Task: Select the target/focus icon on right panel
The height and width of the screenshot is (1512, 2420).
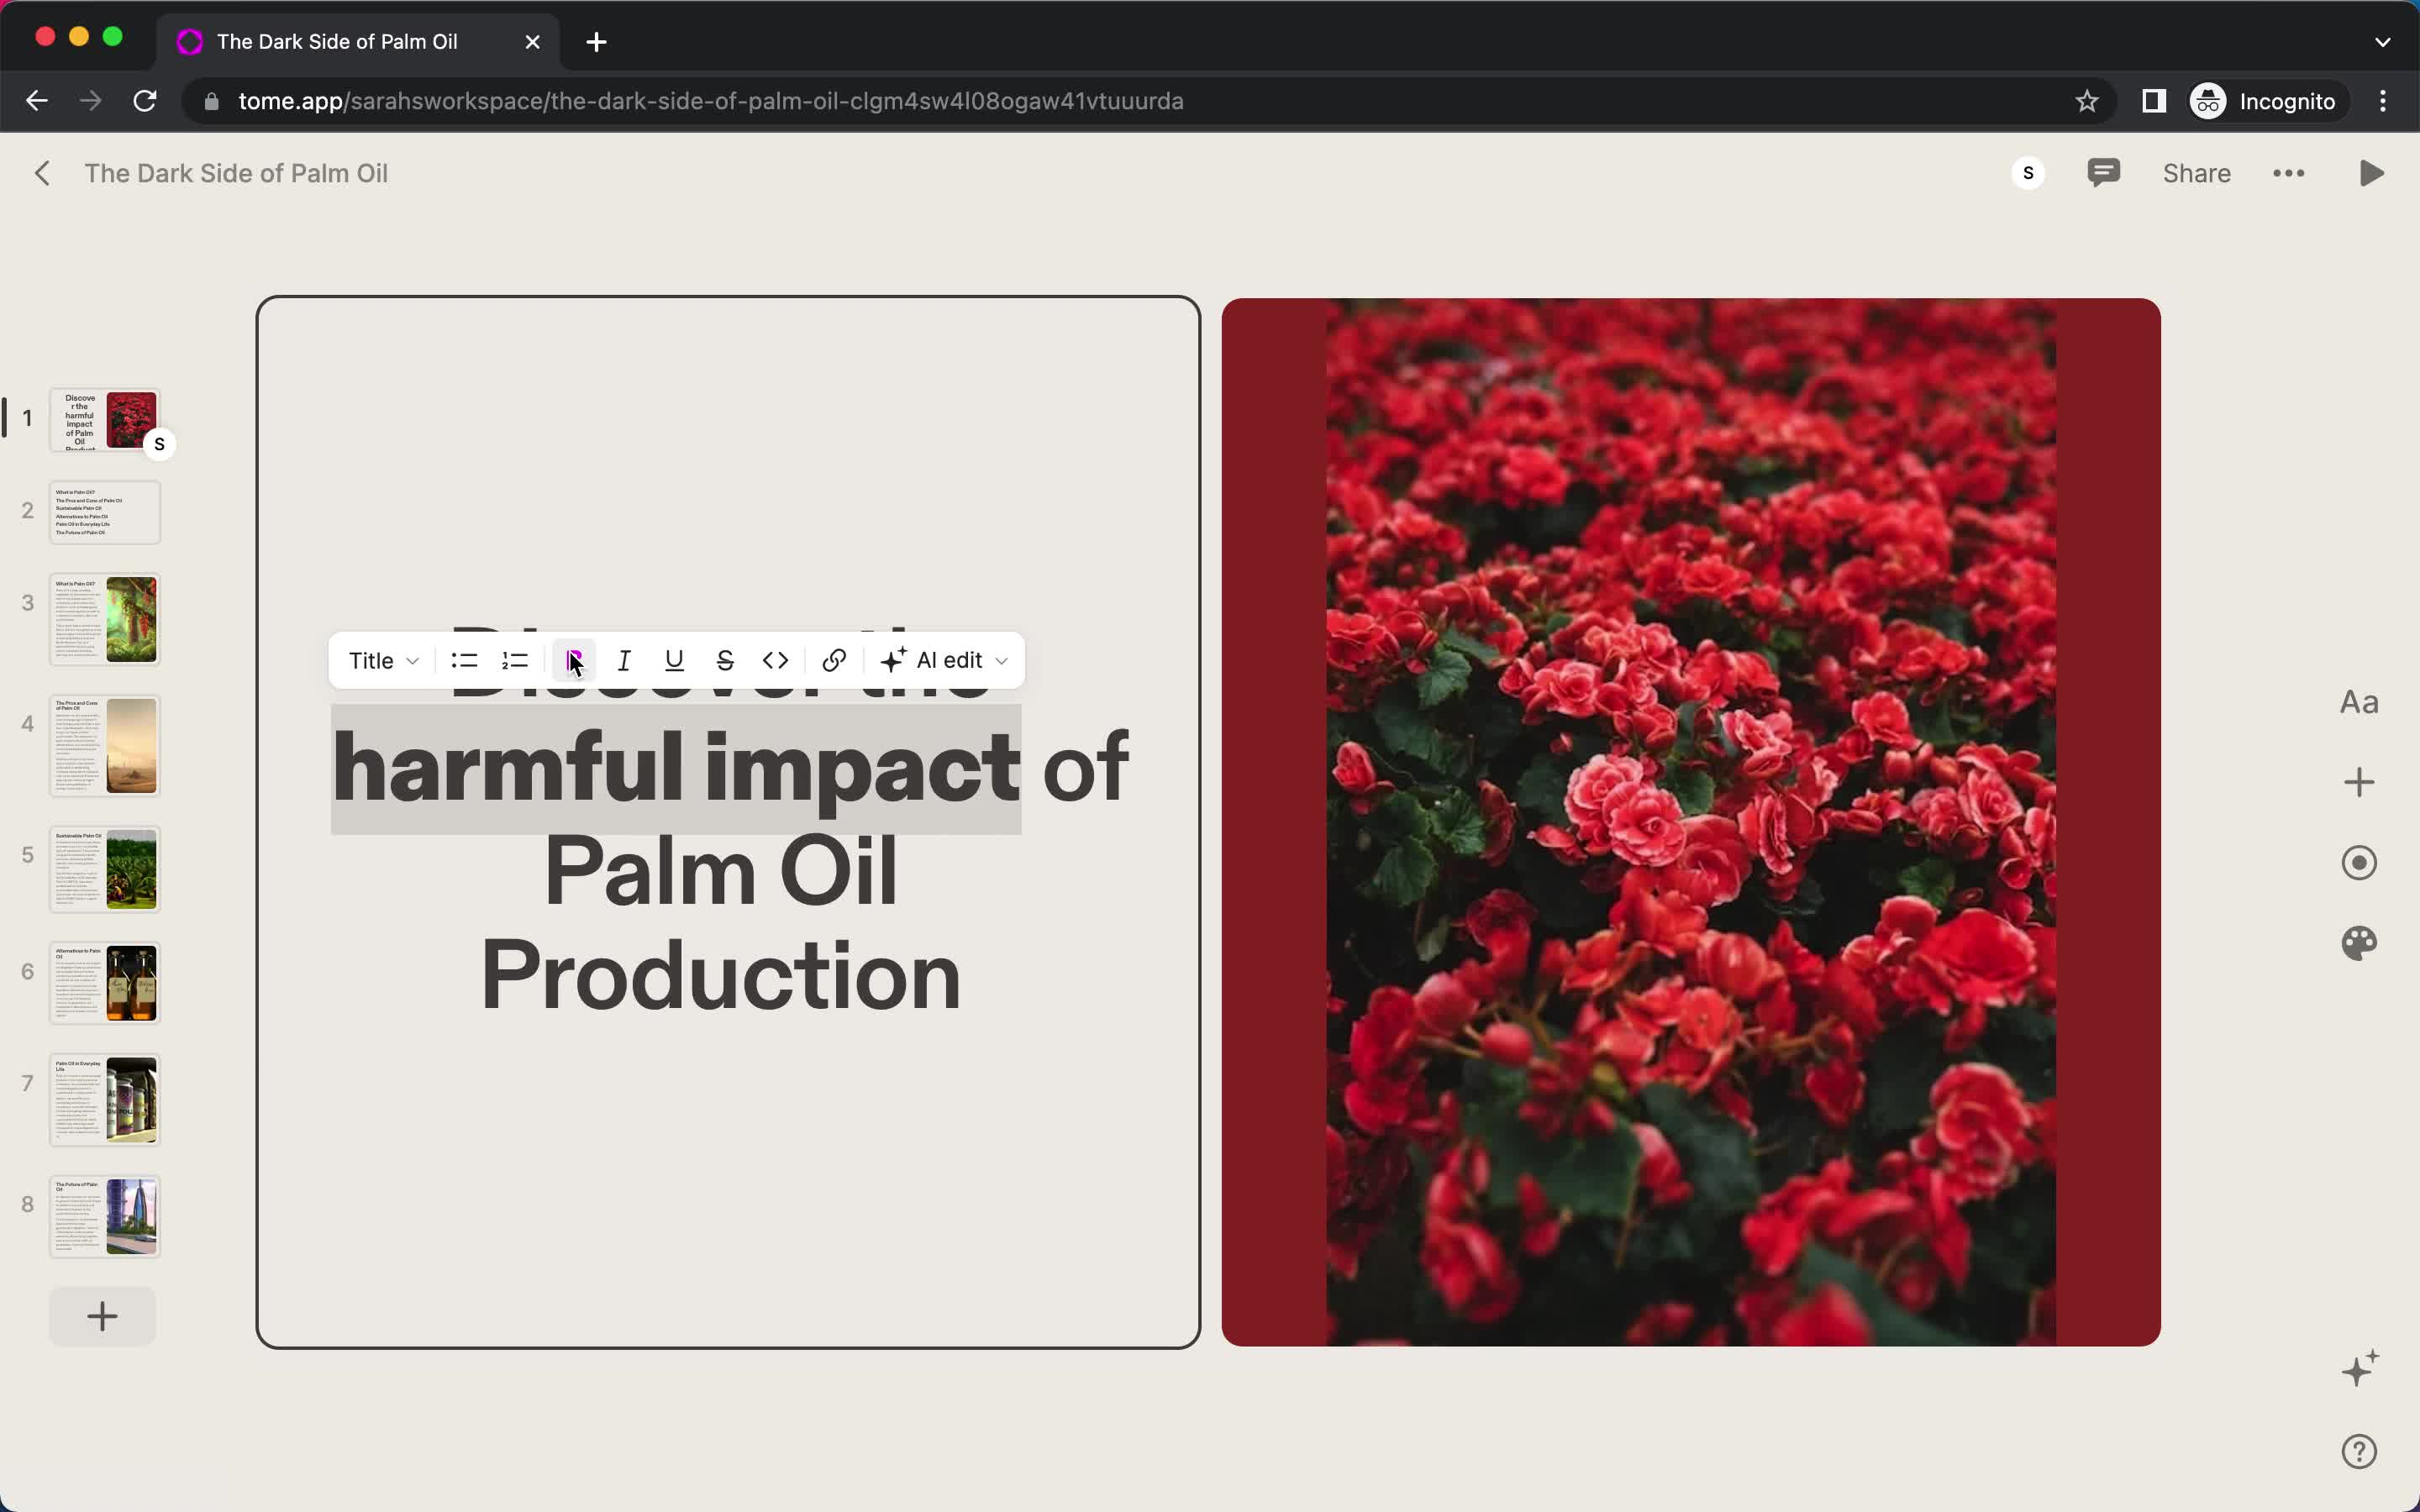Action: (x=2361, y=862)
